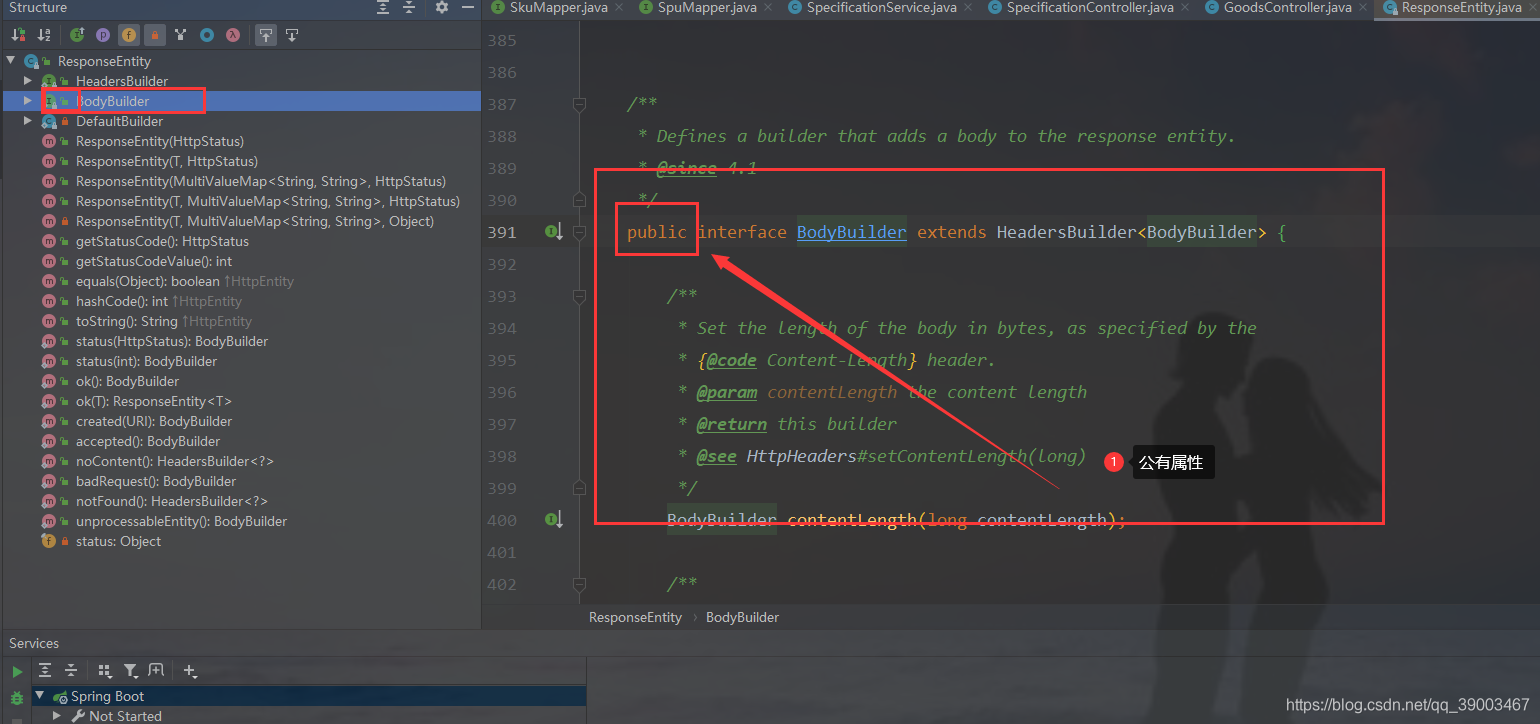The image size is (1540, 724).
Task: Click HeadersBuilder in the extends clause
Action: pyautogui.click(x=1066, y=232)
